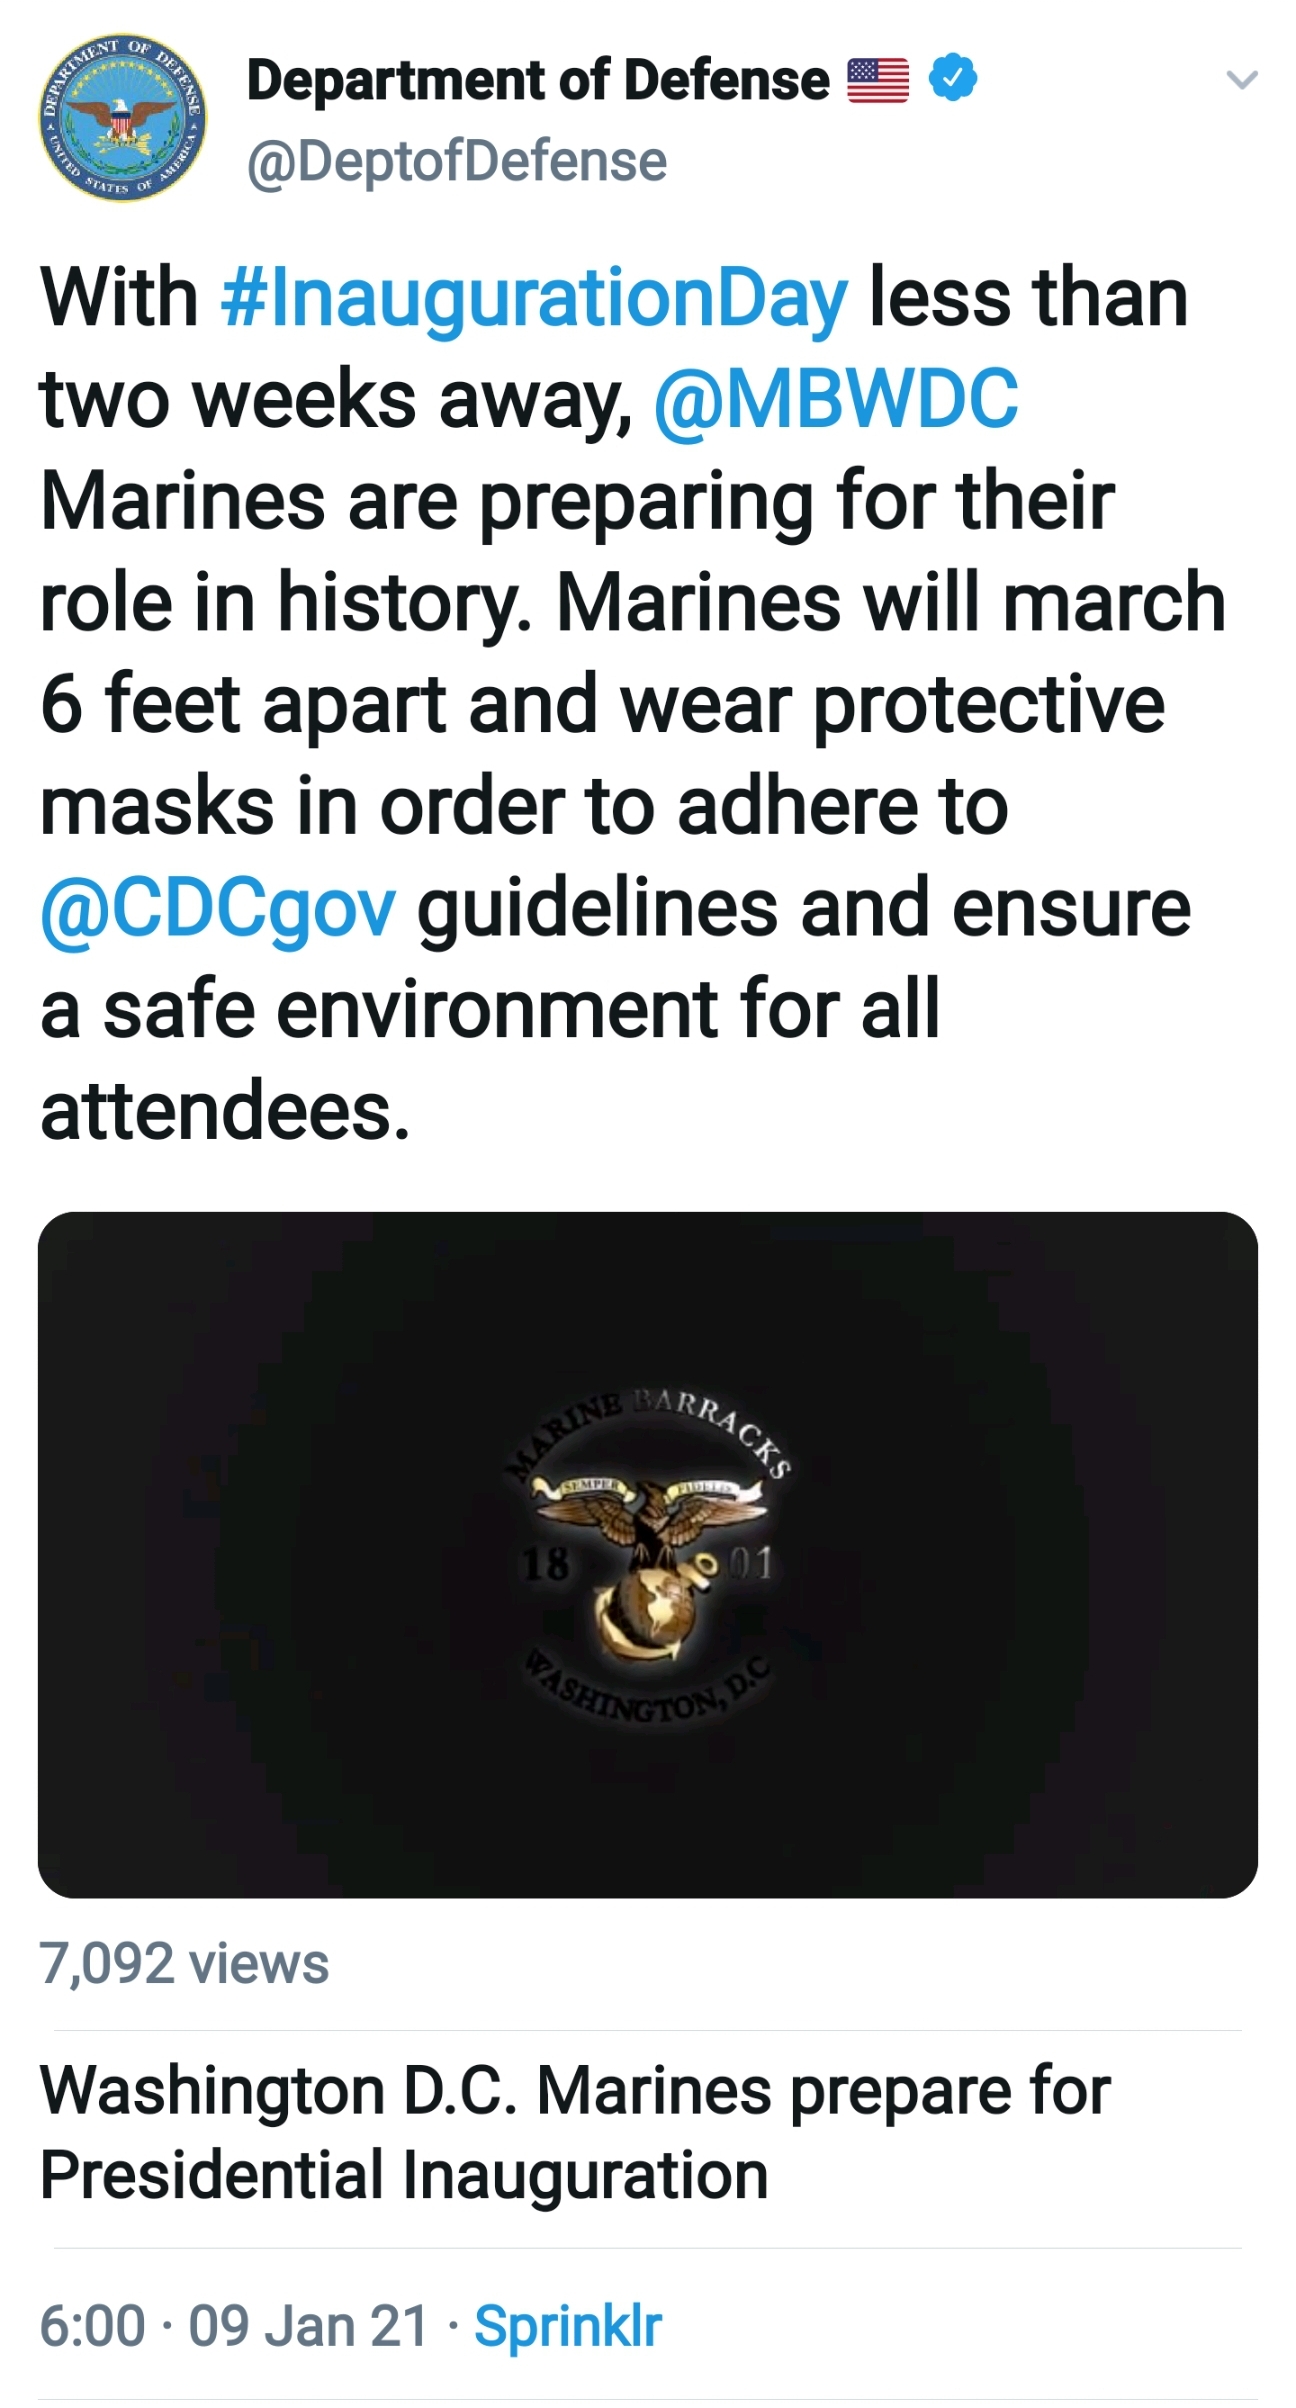Screen dimensions: 1296x2408
Task: Click the blue verified badge
Action: (952, 79)
